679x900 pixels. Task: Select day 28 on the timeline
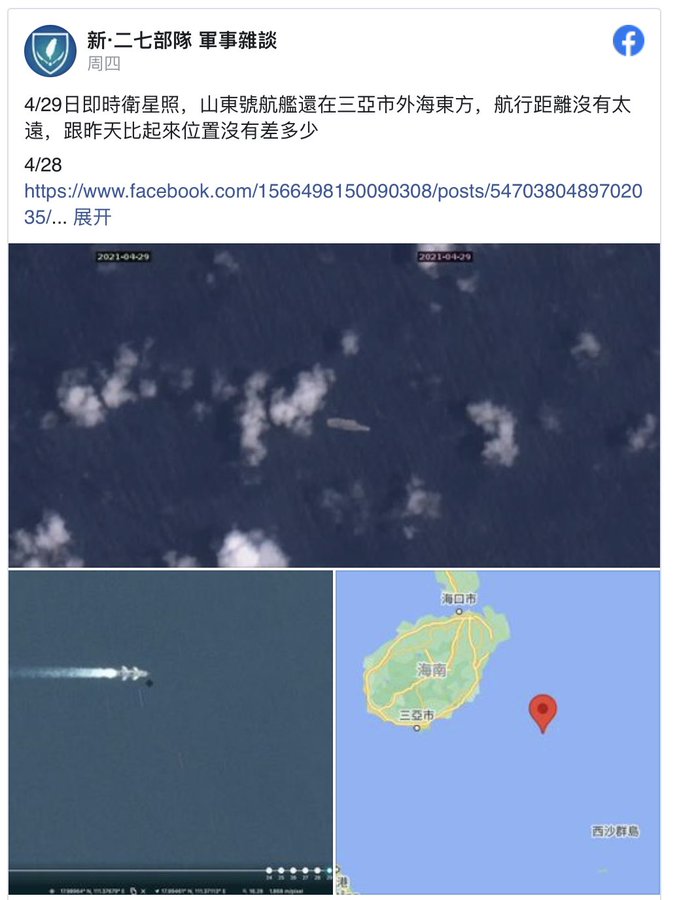pos(317,871)
